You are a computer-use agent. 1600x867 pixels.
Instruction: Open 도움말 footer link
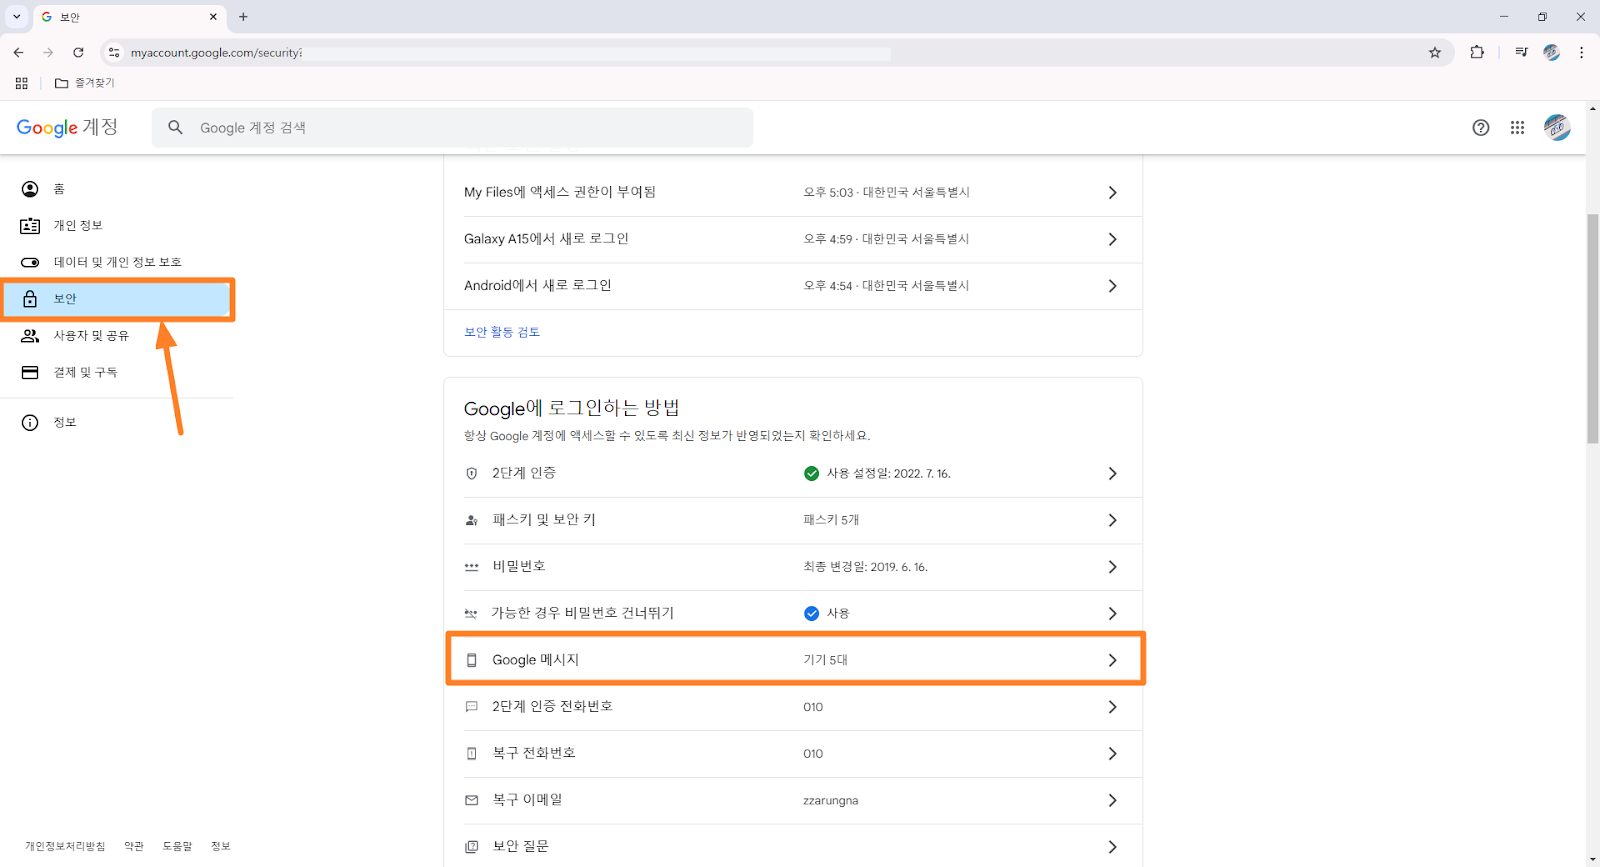(177, 846)
